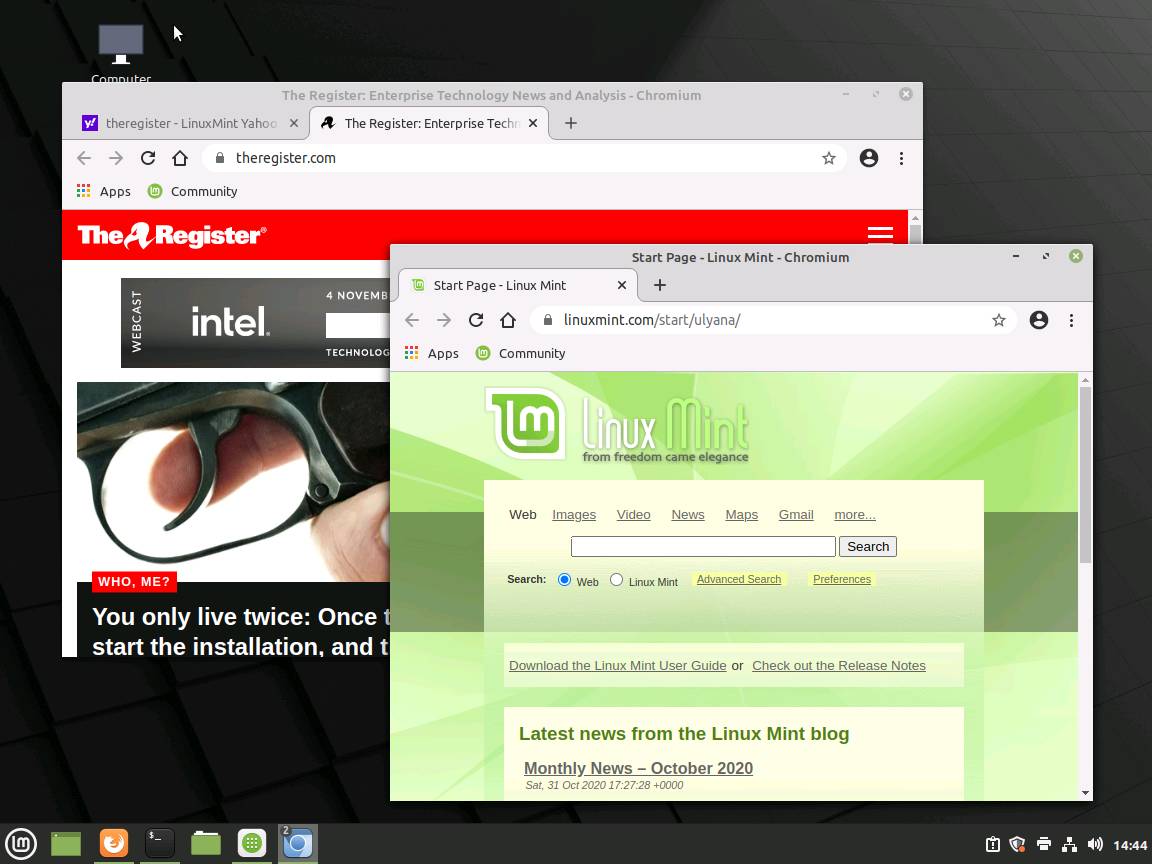
Task: Add a new tab in The Register window
Action: pos(571,123)
